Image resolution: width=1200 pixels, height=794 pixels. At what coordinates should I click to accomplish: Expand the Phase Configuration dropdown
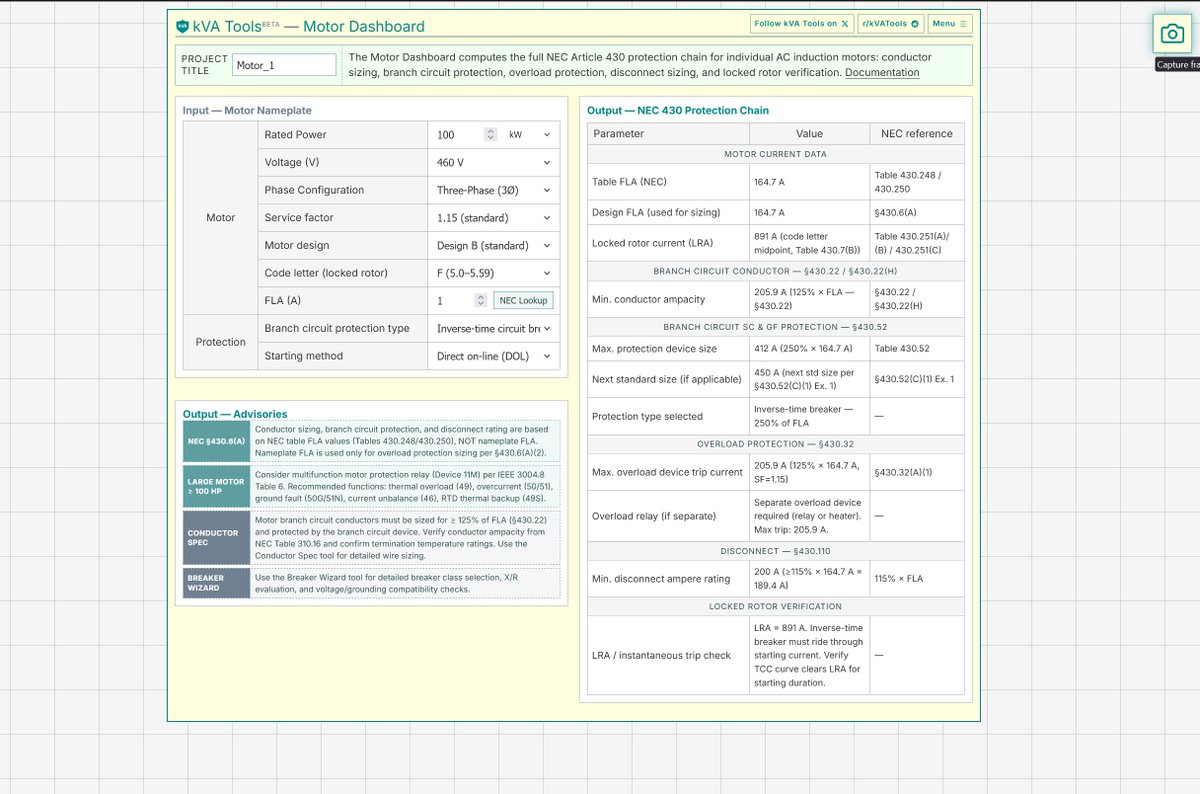(493, 190)
